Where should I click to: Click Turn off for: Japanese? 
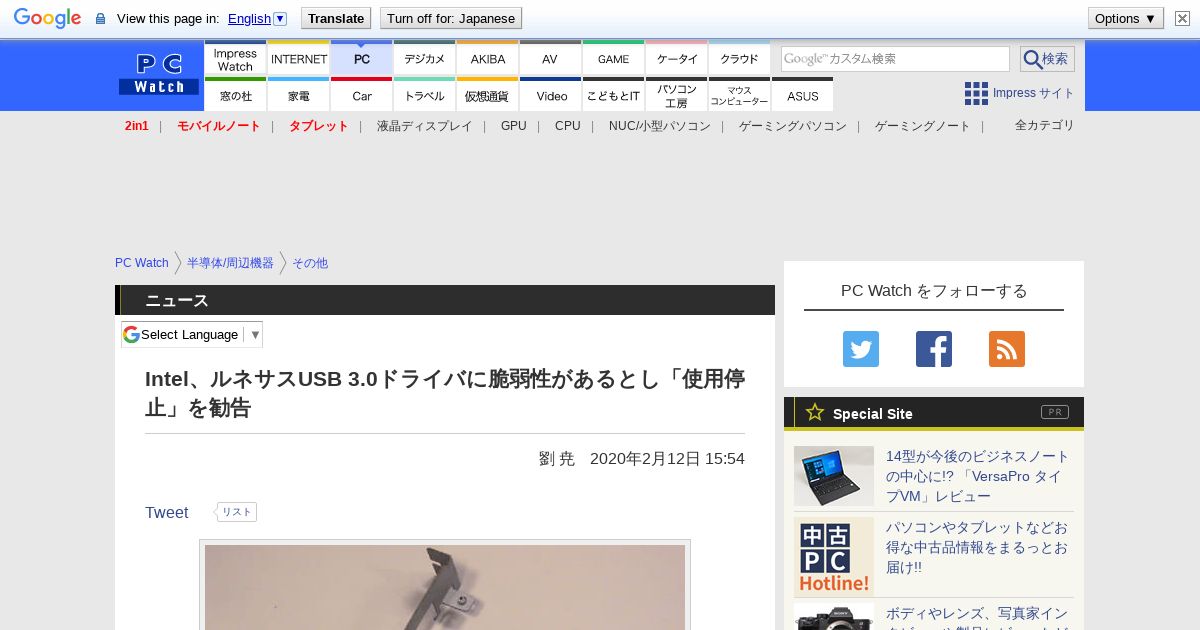451,18
